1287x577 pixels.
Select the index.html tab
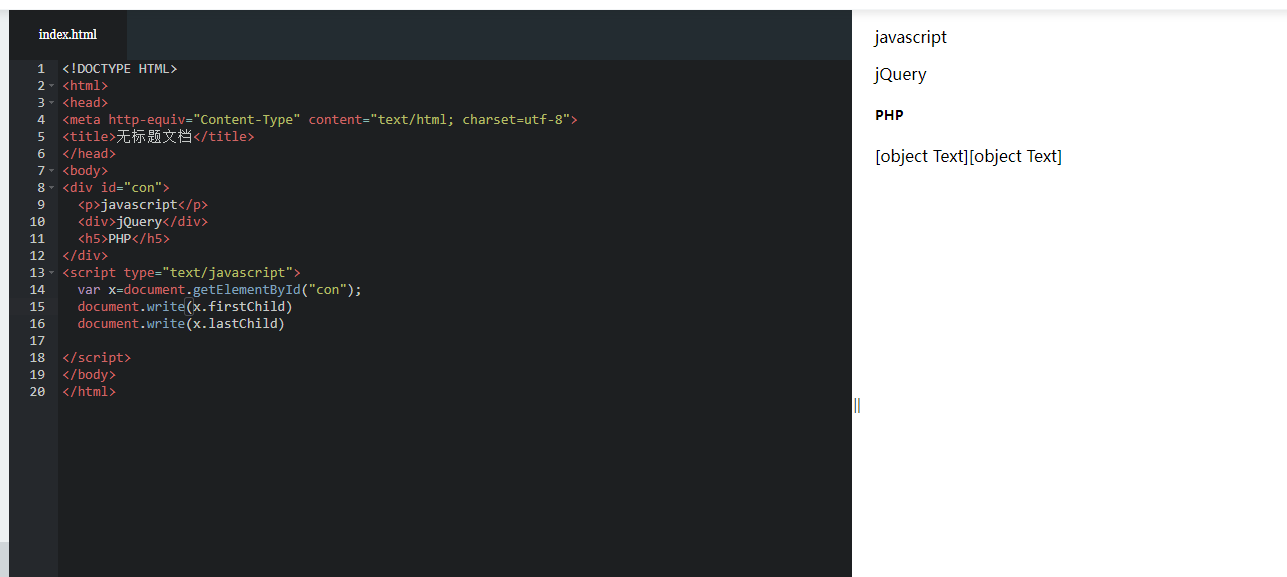[x=68, y=35]
